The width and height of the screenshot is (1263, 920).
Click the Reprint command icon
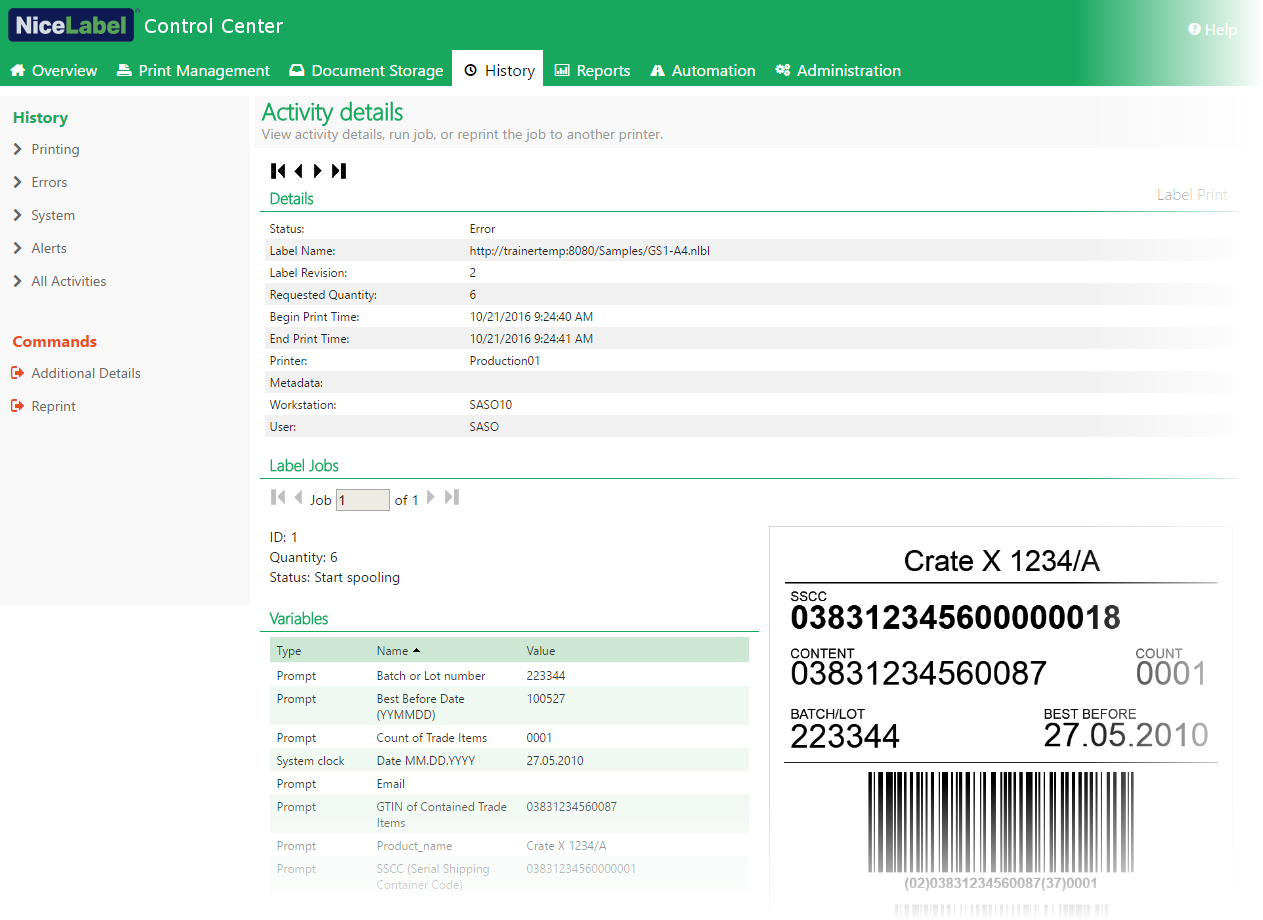[17, 406]
